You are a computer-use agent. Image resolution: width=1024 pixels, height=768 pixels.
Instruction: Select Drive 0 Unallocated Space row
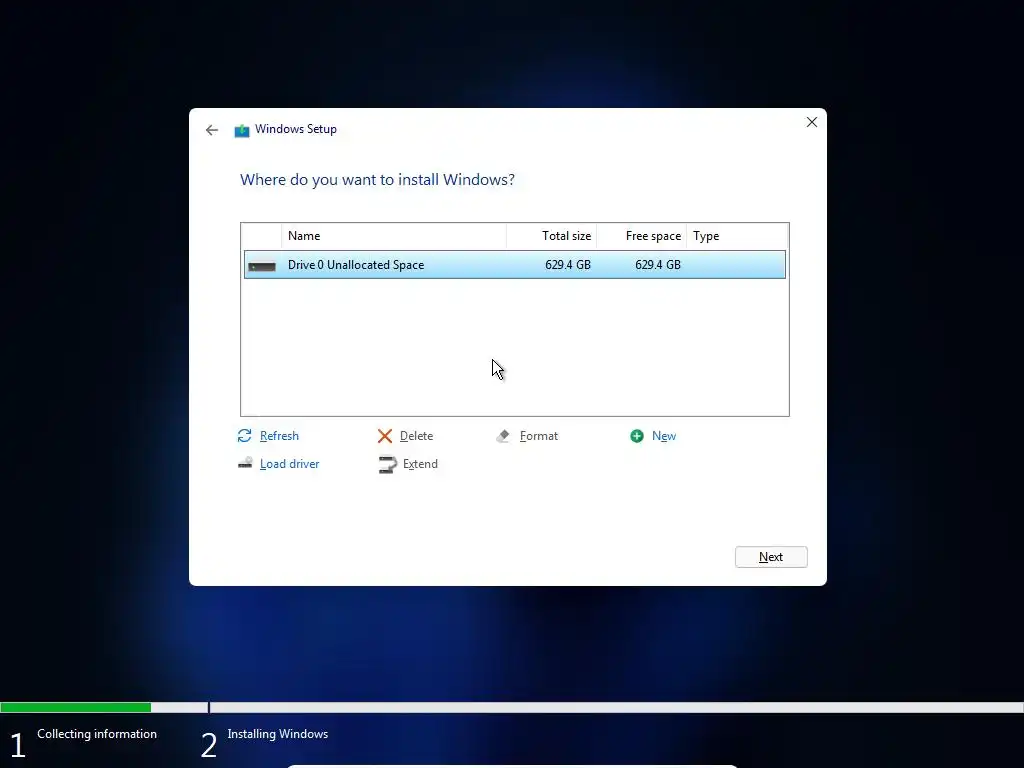[x=515, y=264]
